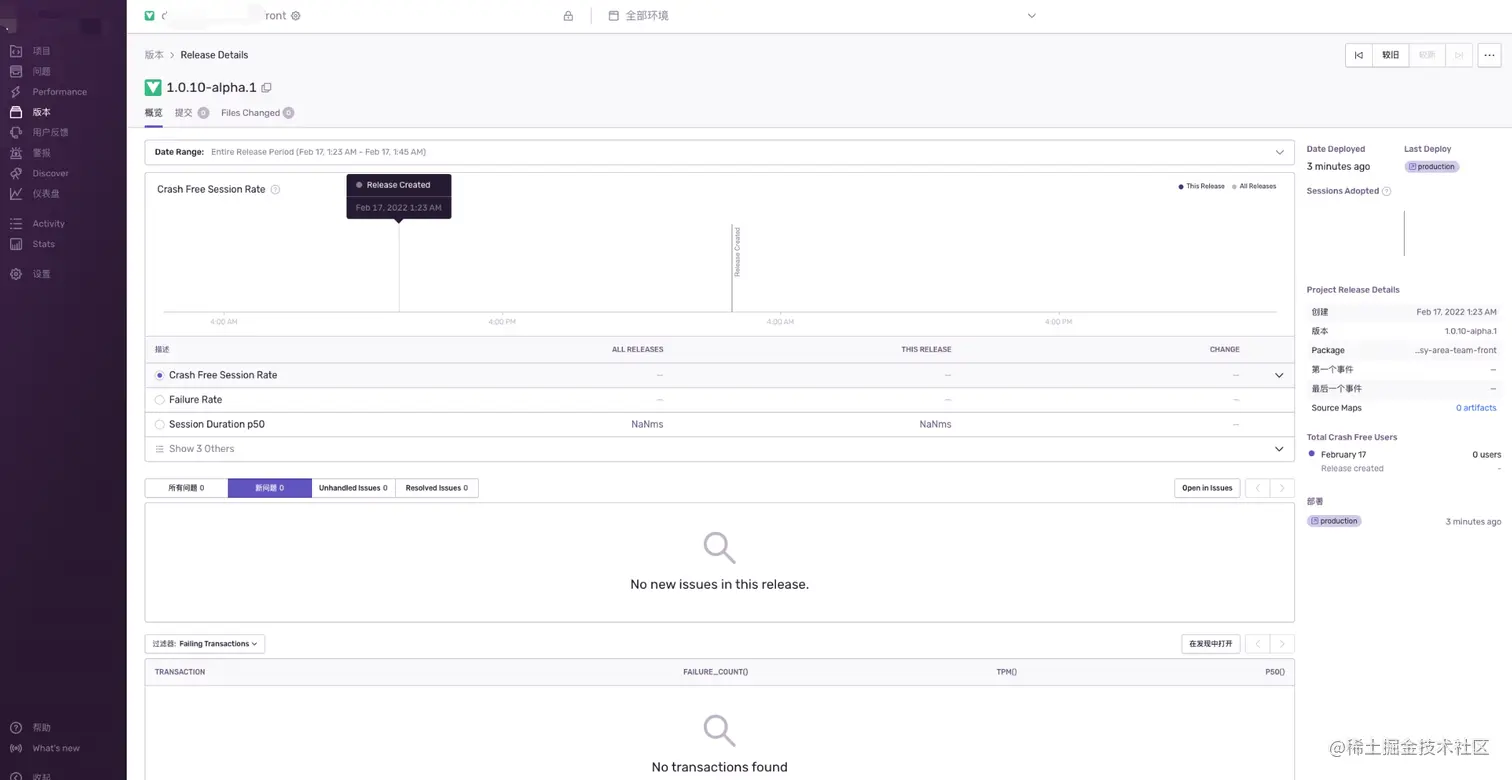Expand the Crash Free Session Rate row chevron
Screen dimensions: 1512x780
click(1279, 375)
